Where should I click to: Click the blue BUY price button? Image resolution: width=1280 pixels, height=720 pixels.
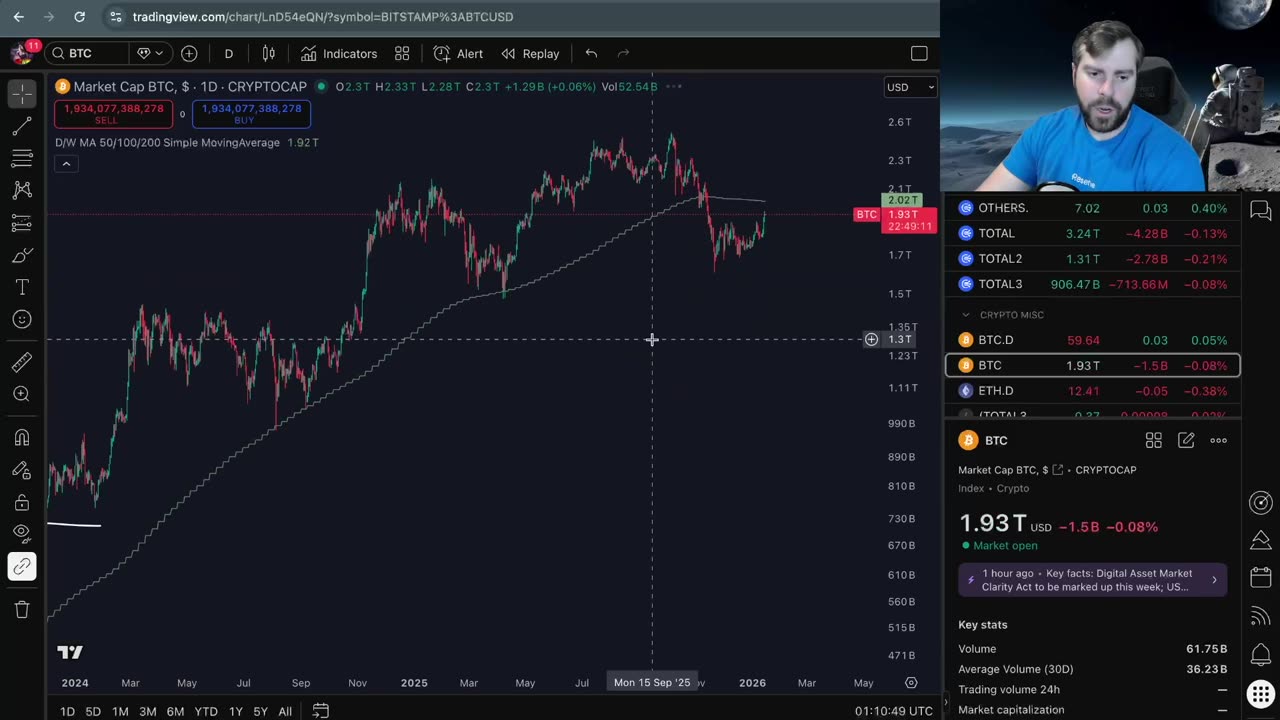pyautogui.click(x=251, y=114)
